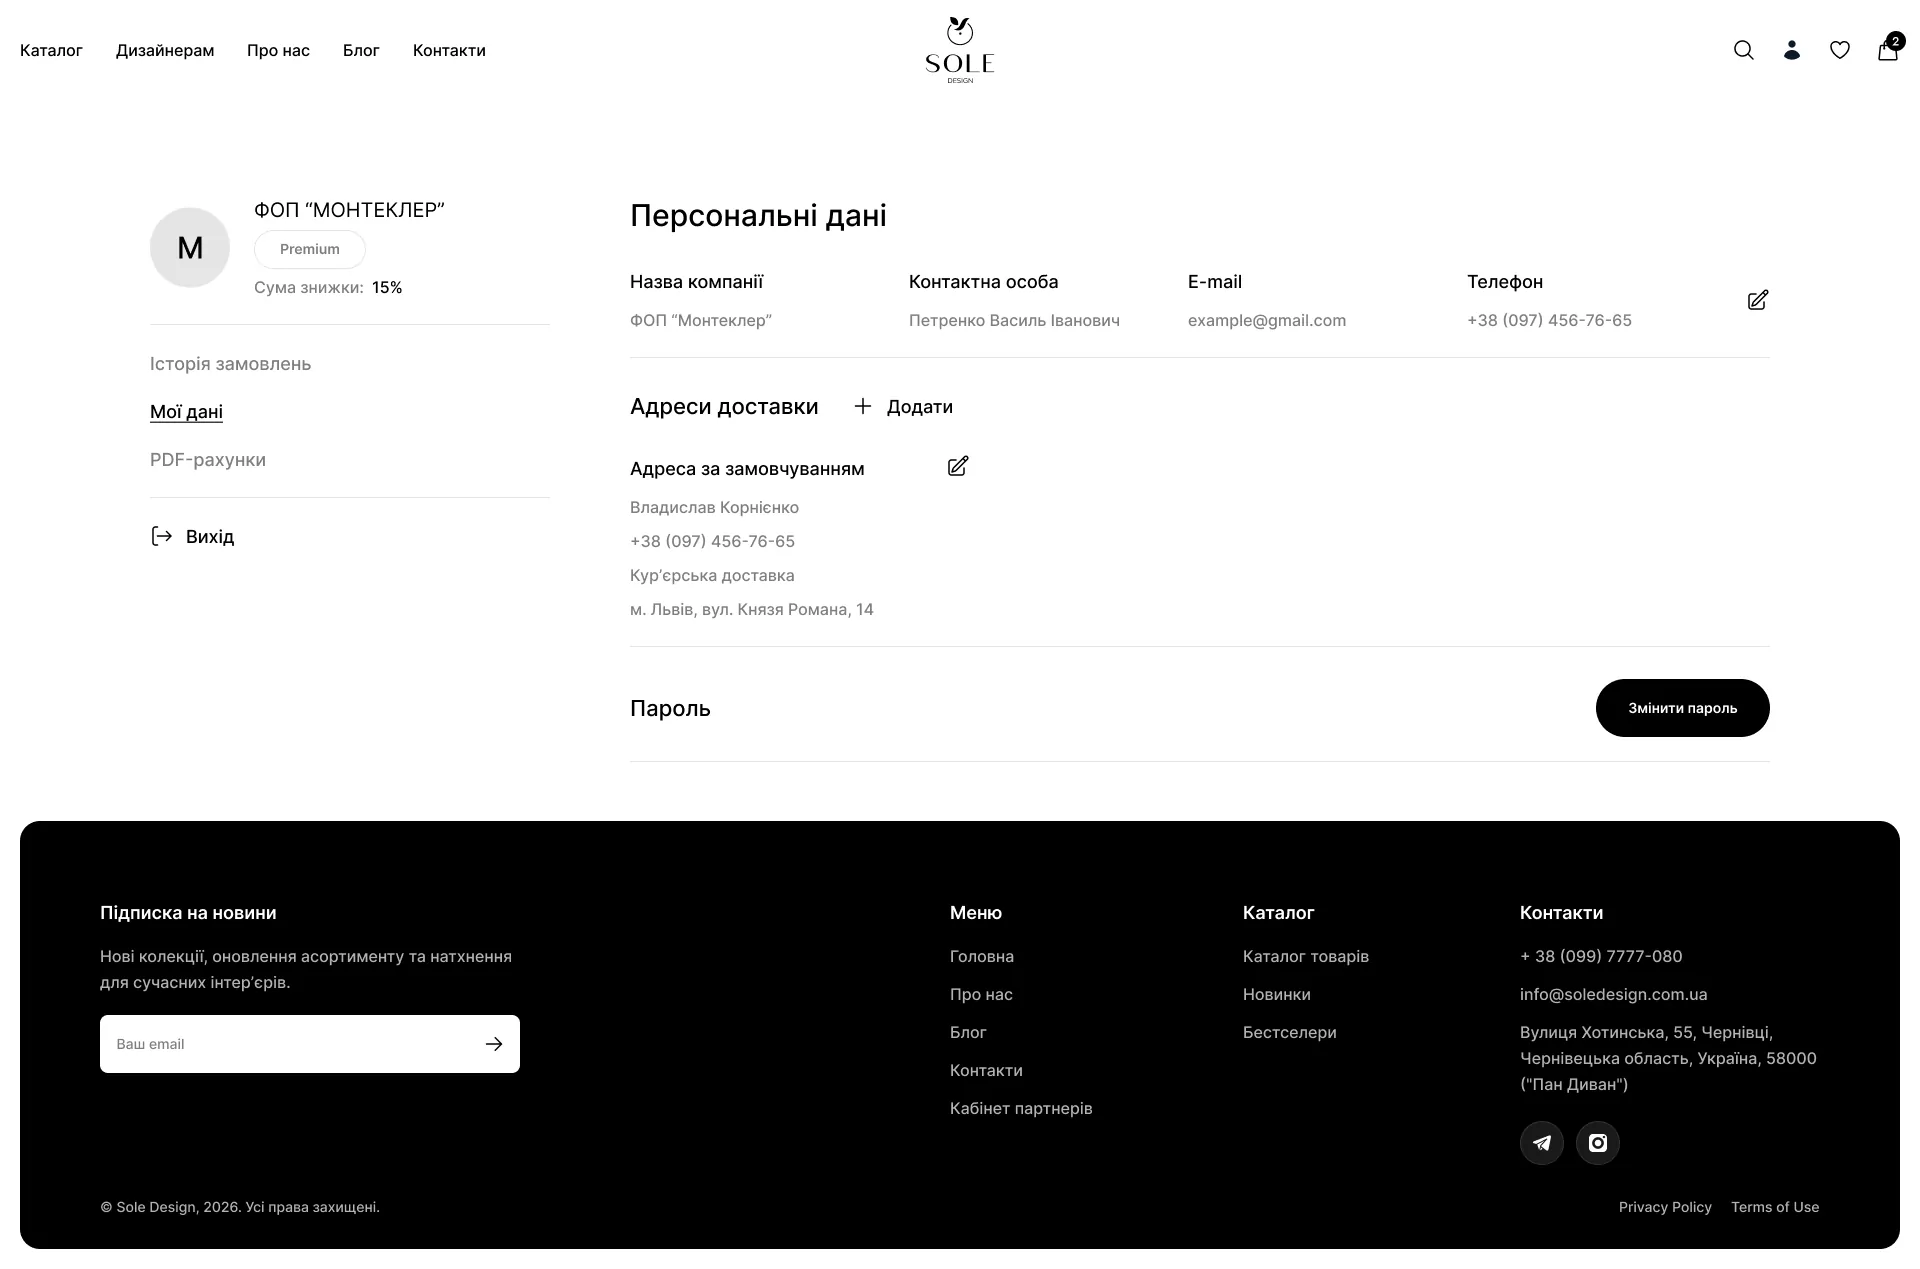Open the Блог header menu

361,50
